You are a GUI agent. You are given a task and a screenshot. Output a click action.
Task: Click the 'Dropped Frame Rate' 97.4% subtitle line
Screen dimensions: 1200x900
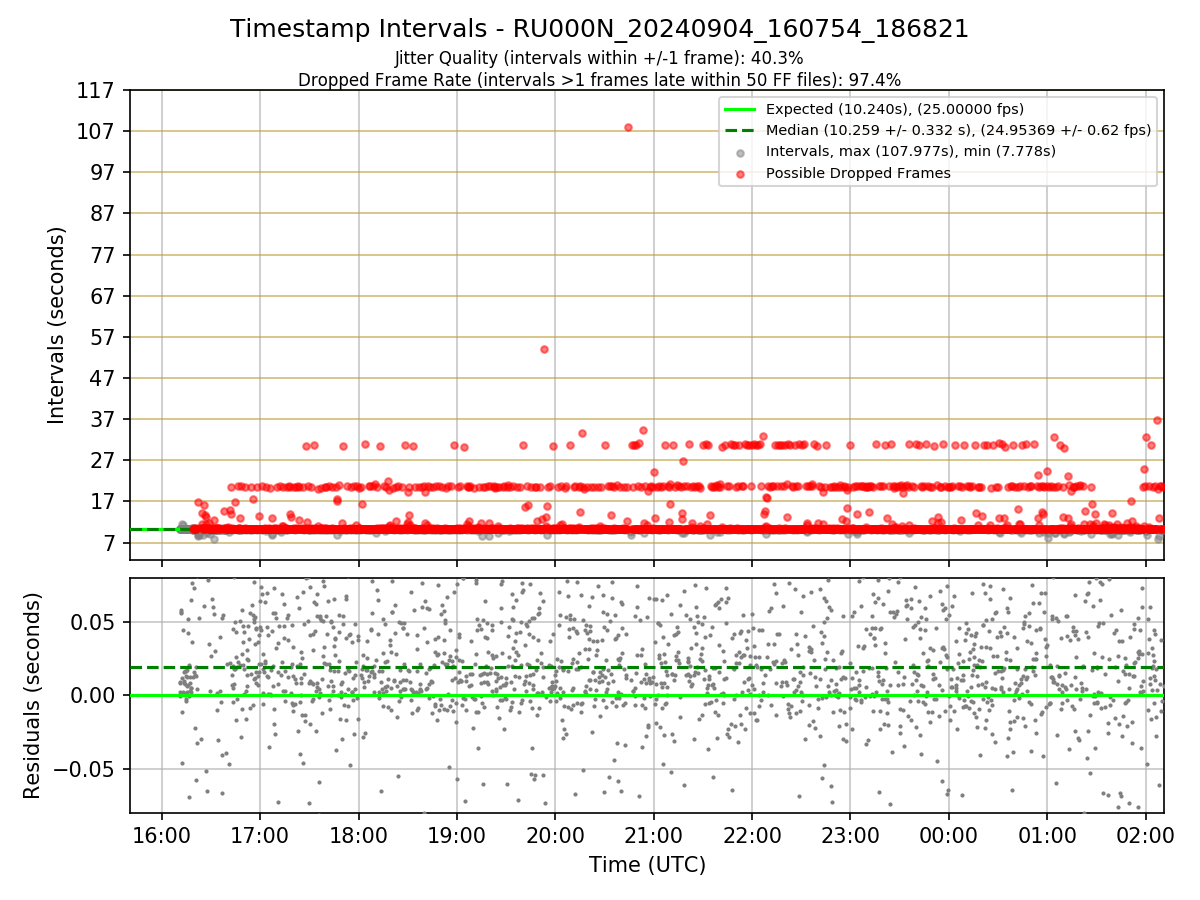[599, 80]
